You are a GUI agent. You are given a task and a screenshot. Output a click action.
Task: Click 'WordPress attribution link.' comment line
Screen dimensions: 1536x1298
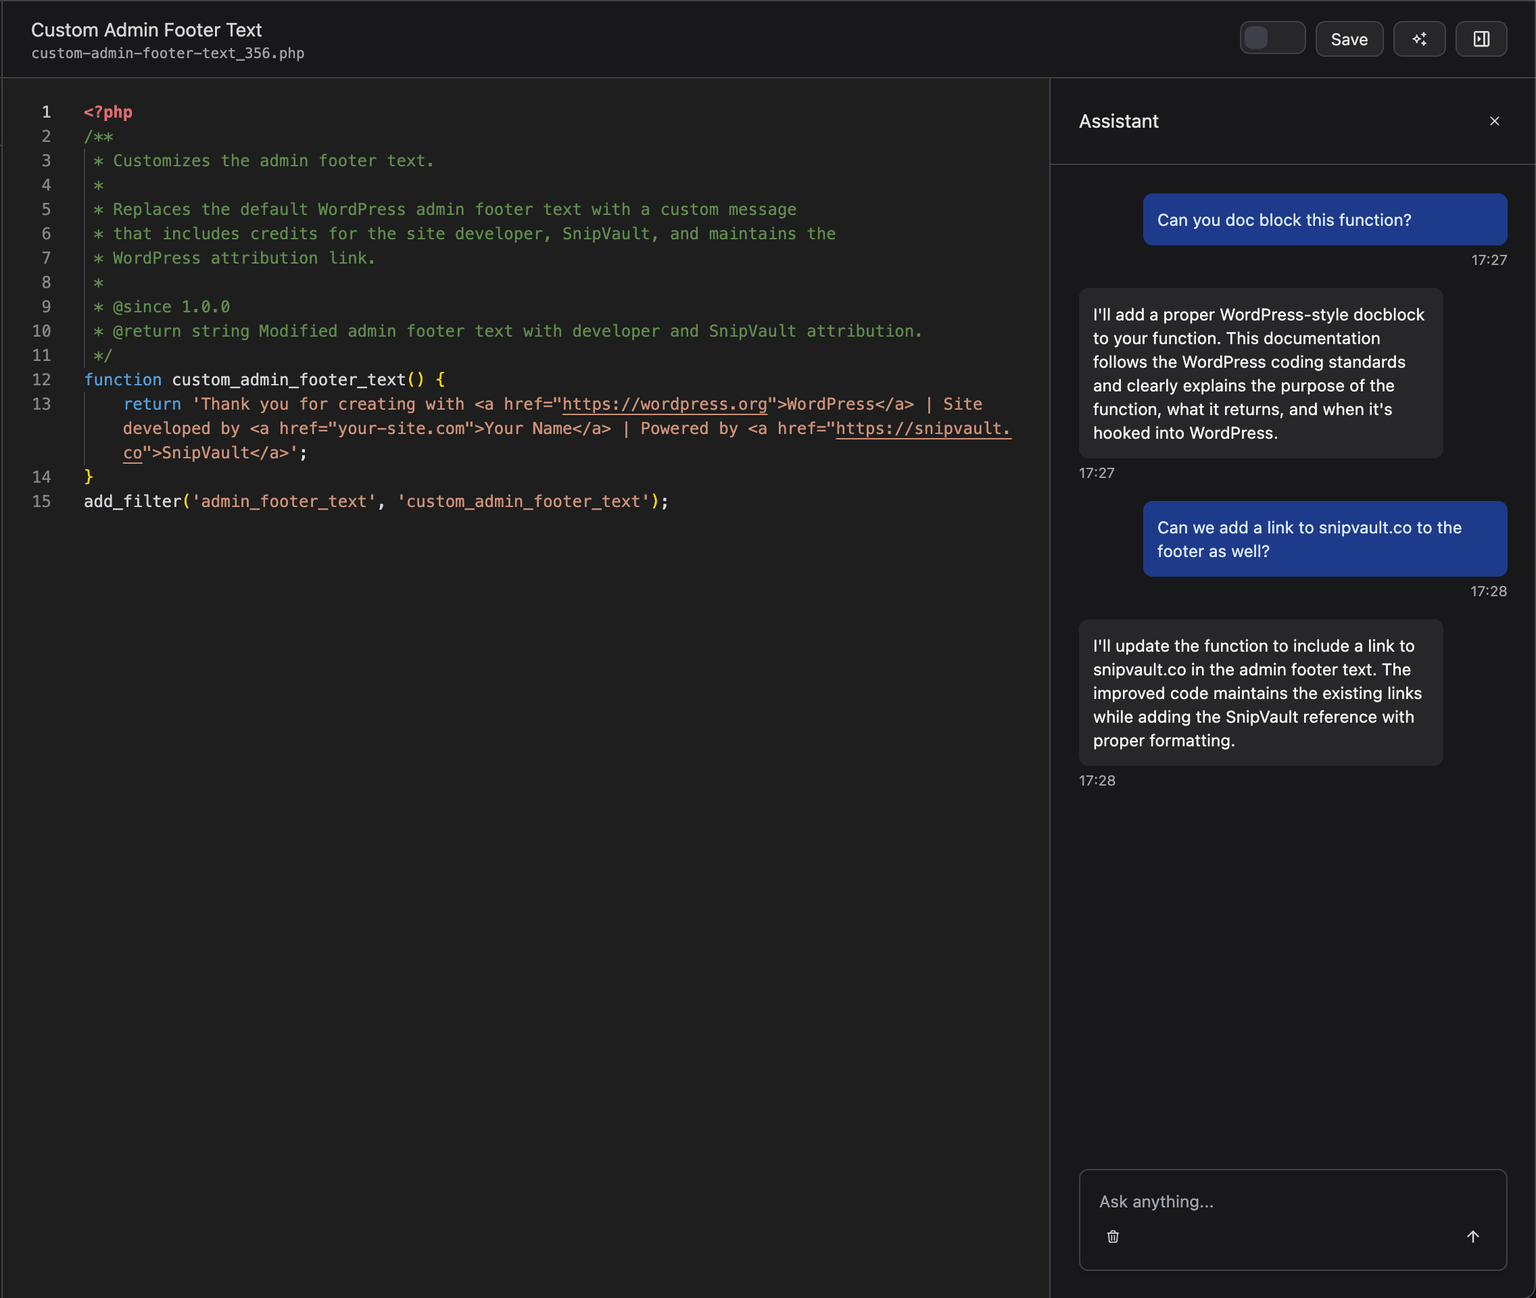244,258
